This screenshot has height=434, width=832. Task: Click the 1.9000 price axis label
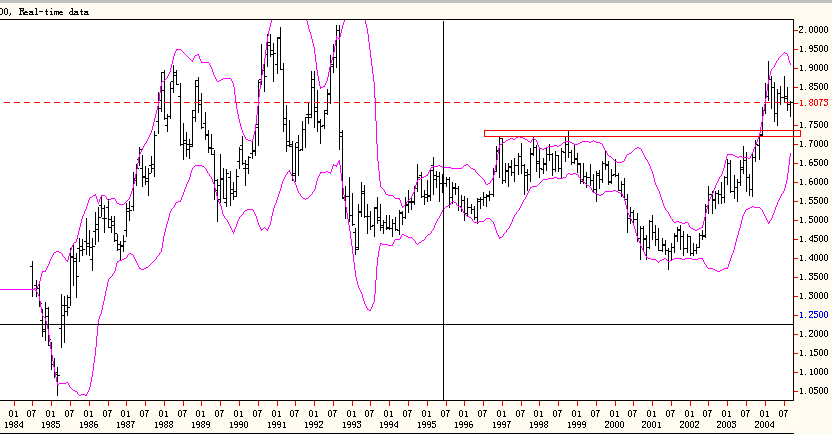coord(813,68)
